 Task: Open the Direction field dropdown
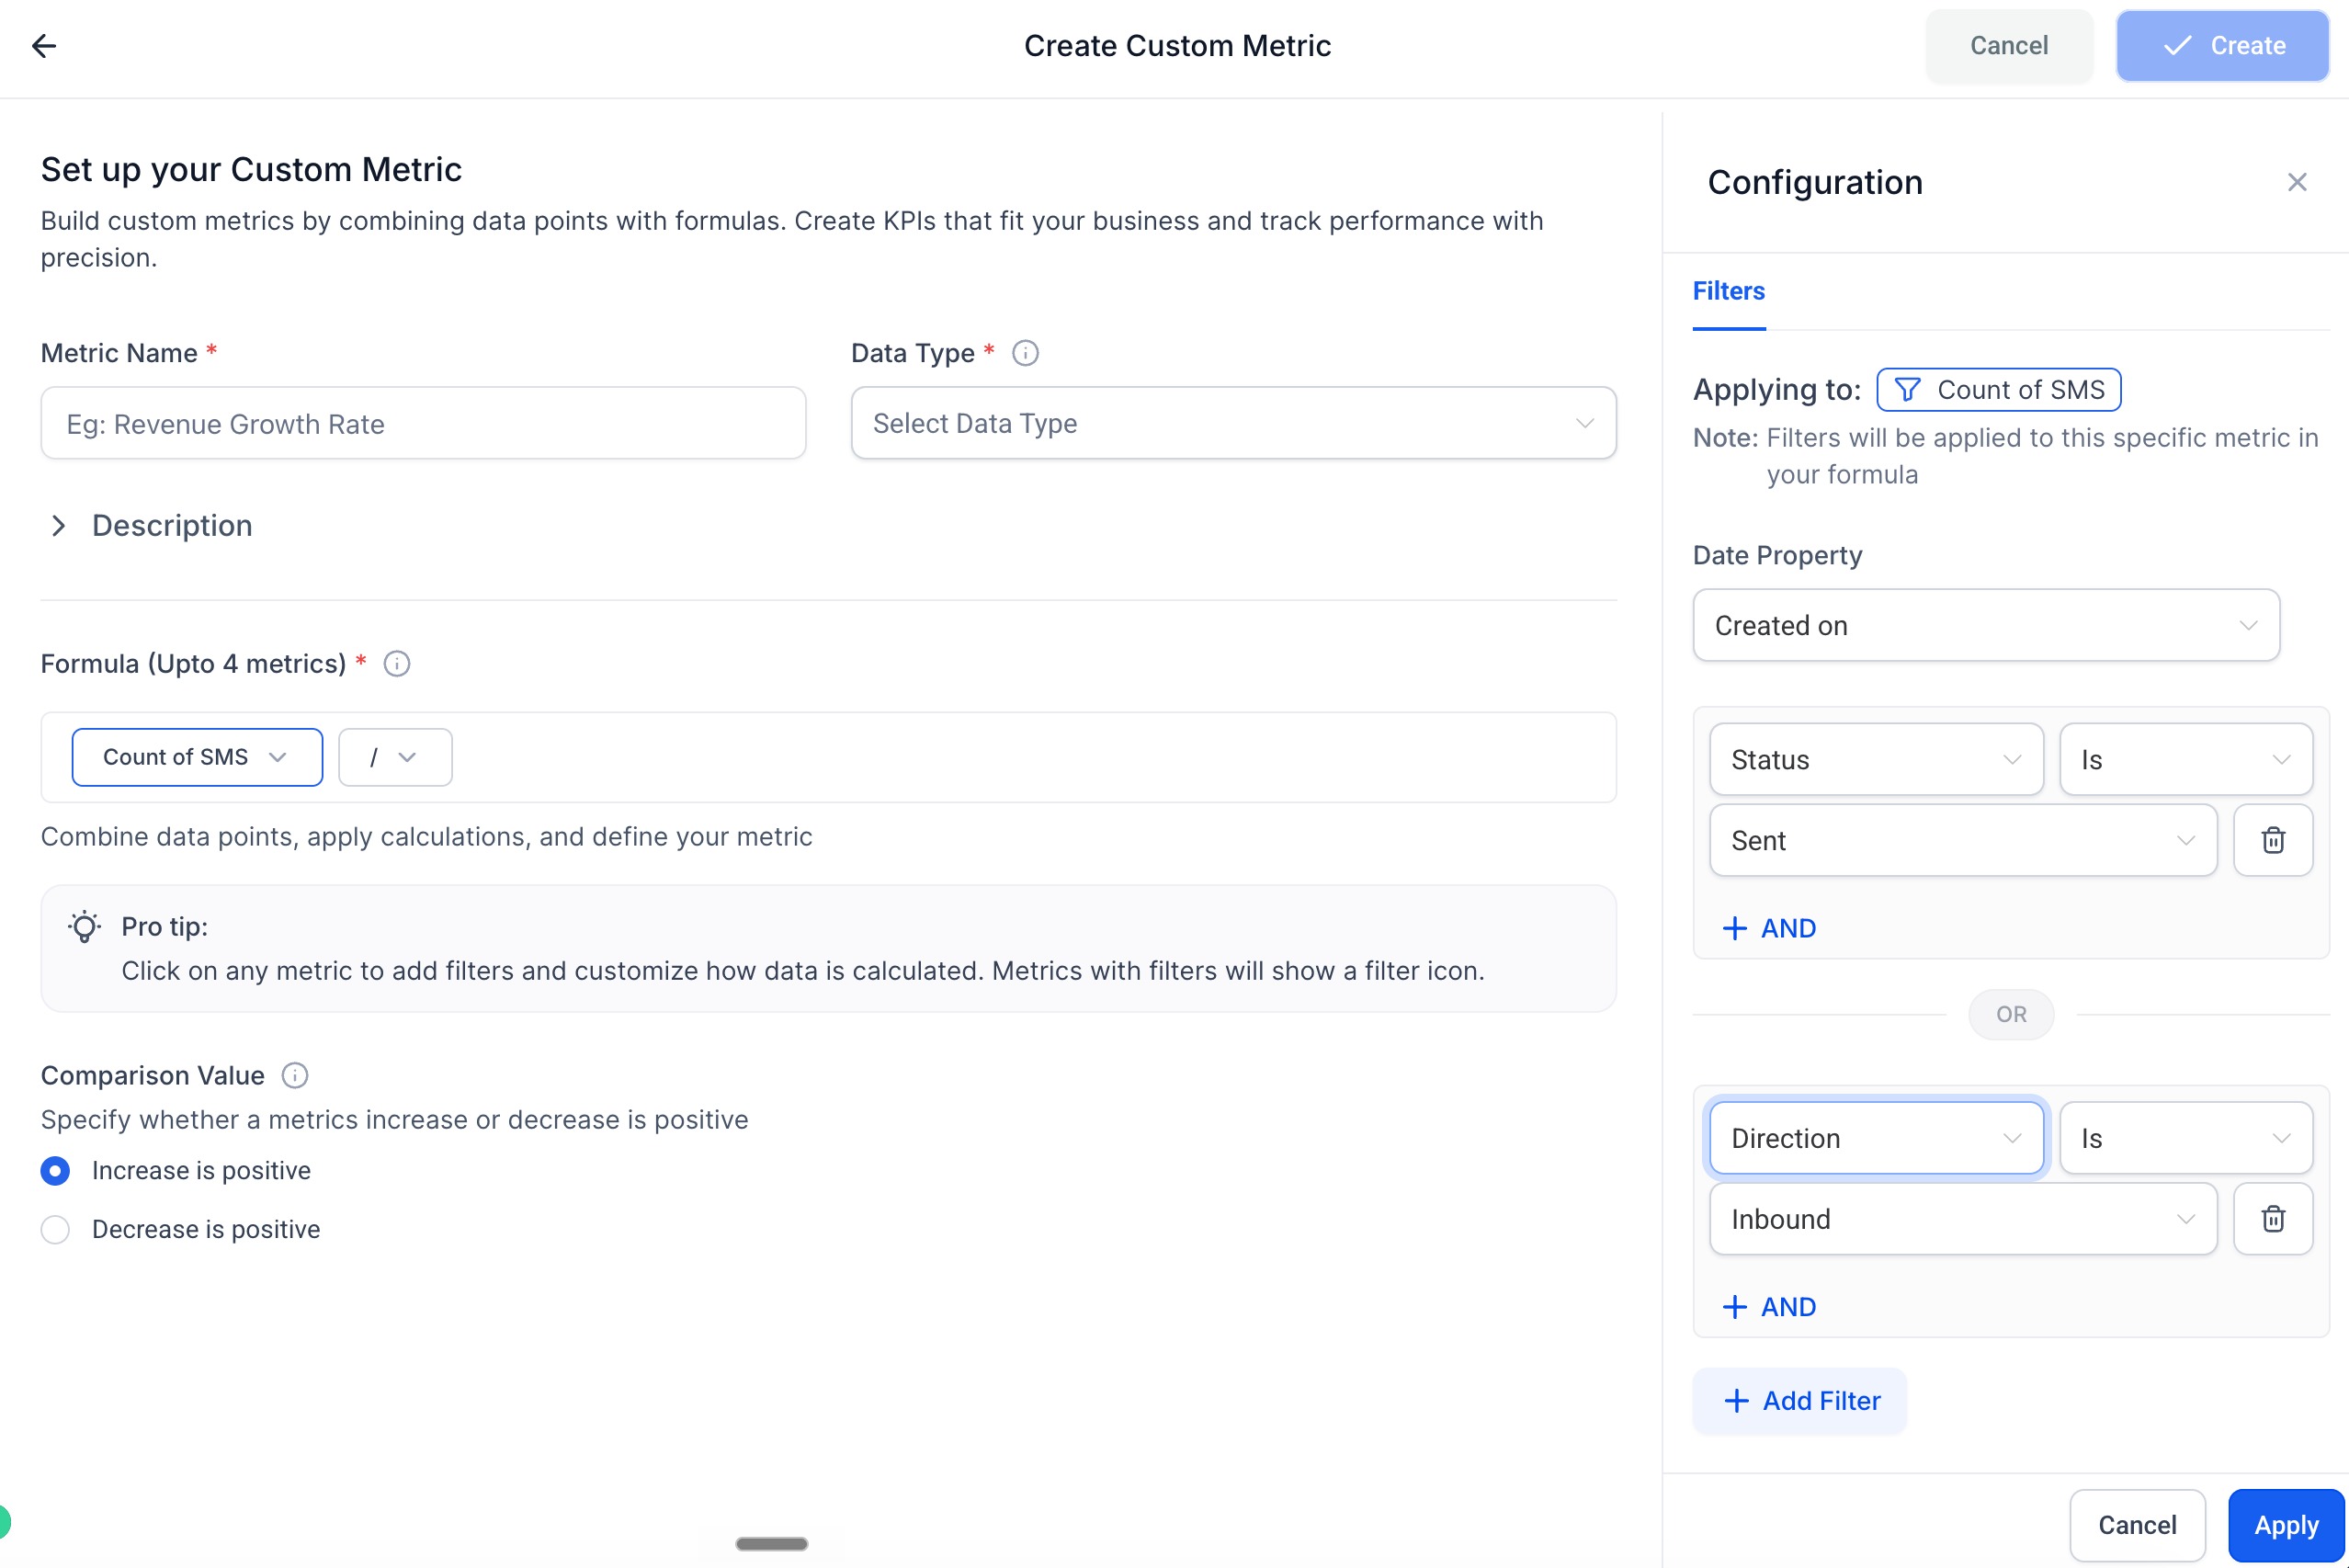tap(1876, 1139)
